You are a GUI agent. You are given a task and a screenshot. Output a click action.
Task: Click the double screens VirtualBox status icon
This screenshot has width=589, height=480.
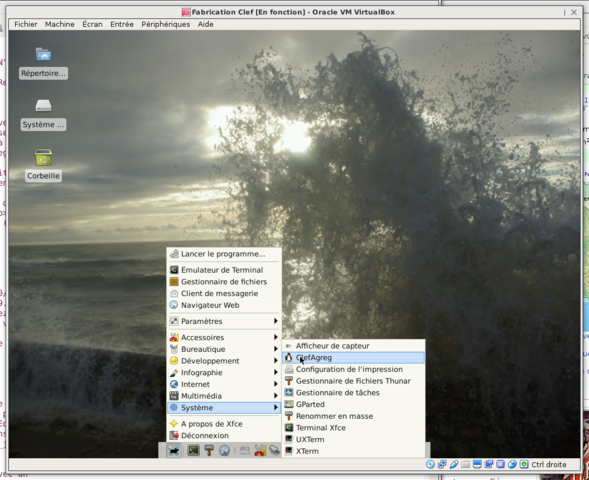[489, 464]
